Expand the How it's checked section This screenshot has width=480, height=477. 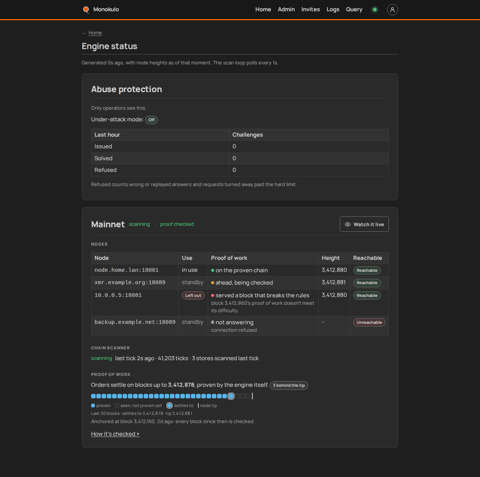[115, 434]
